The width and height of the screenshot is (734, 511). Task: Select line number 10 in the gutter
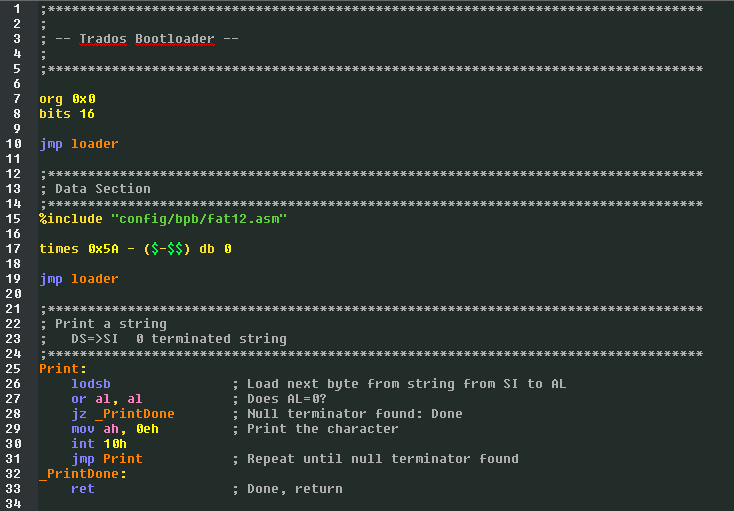[13, 144]
